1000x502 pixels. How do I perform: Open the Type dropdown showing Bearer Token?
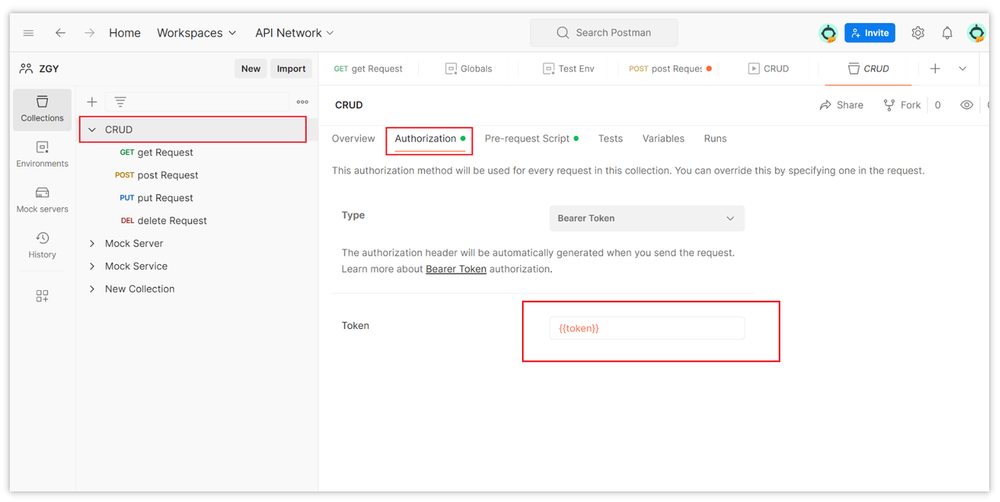coord(646,218)
